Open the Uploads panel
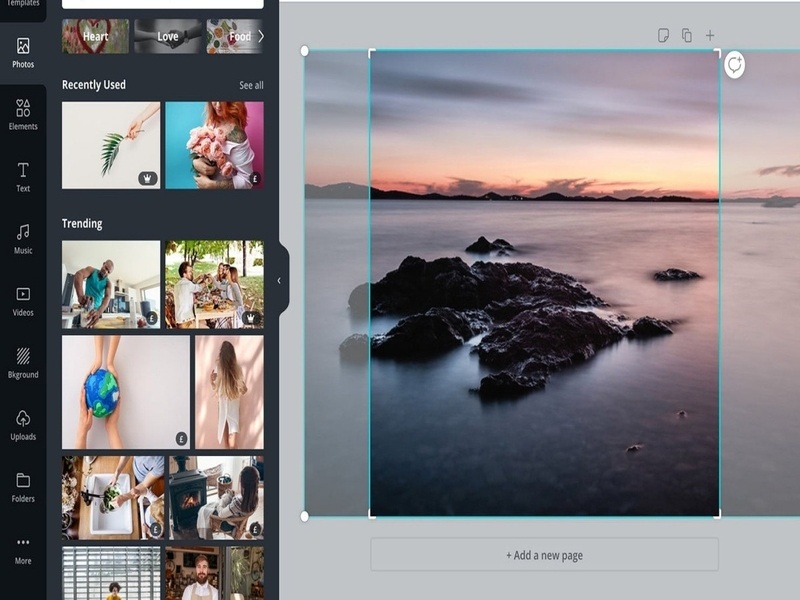Screen dimensions: 800x600 (23, 426)
